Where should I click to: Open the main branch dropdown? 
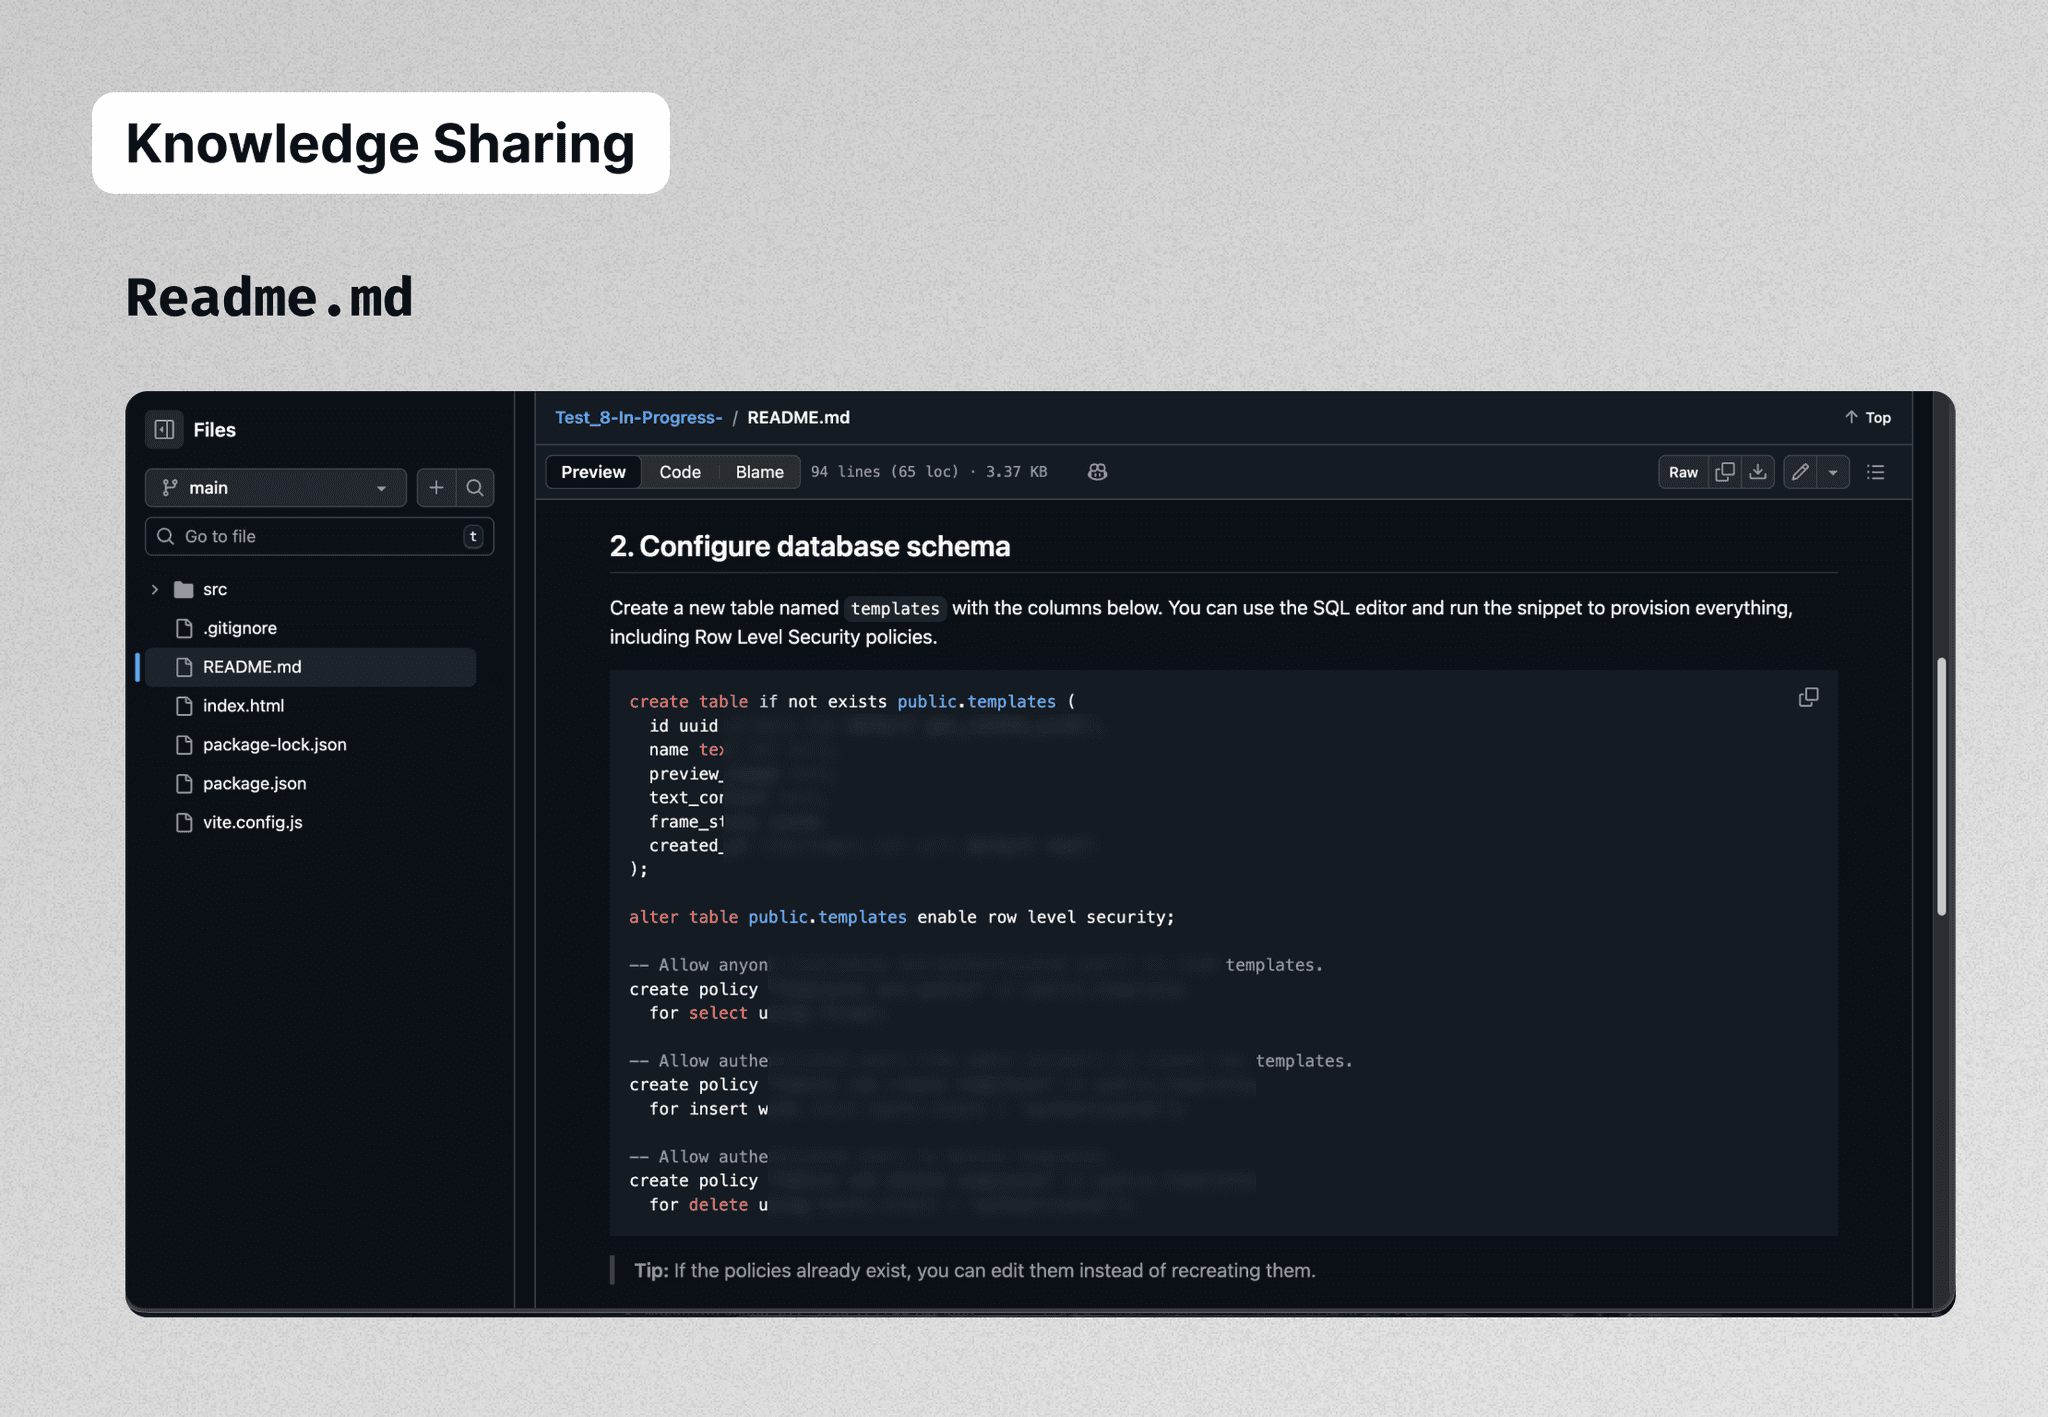(275, 488)
